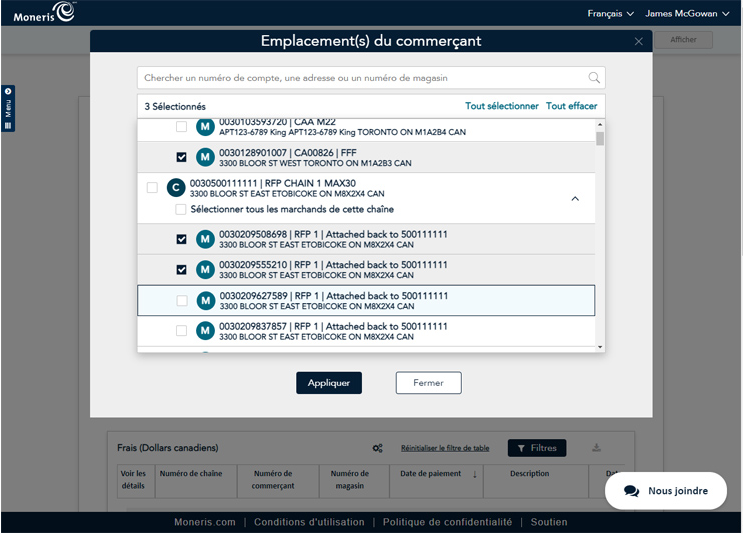Click the Appliquer button
Screen dimensions: 743x533
329,383
